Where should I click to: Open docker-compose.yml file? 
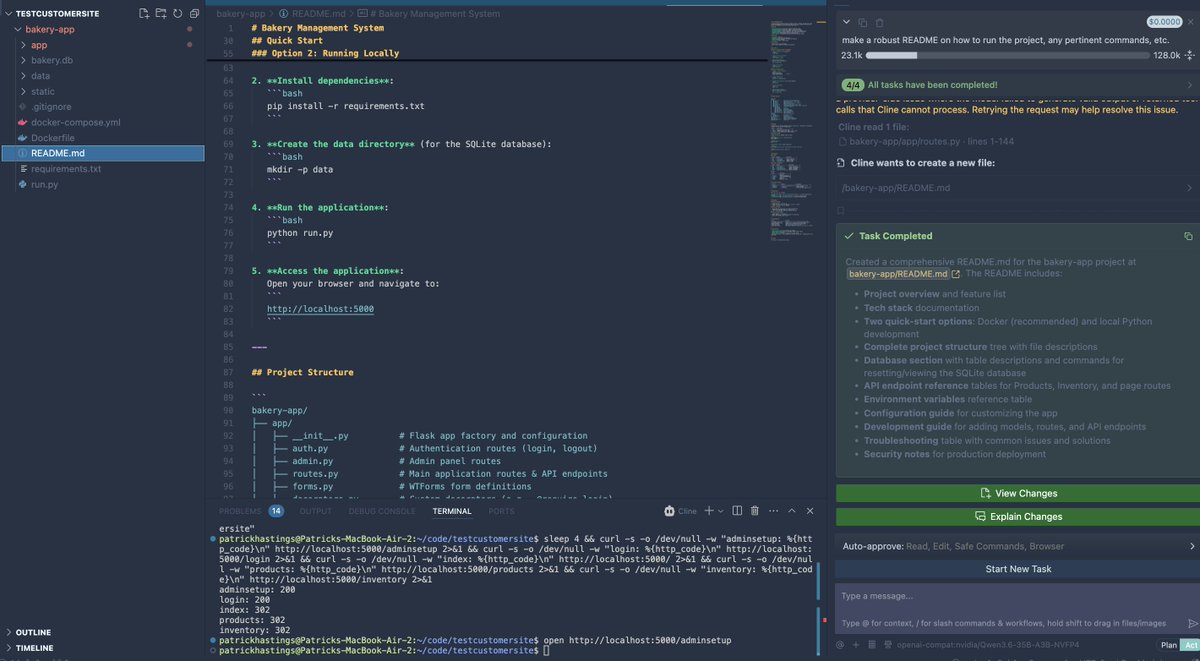(102, 122)
